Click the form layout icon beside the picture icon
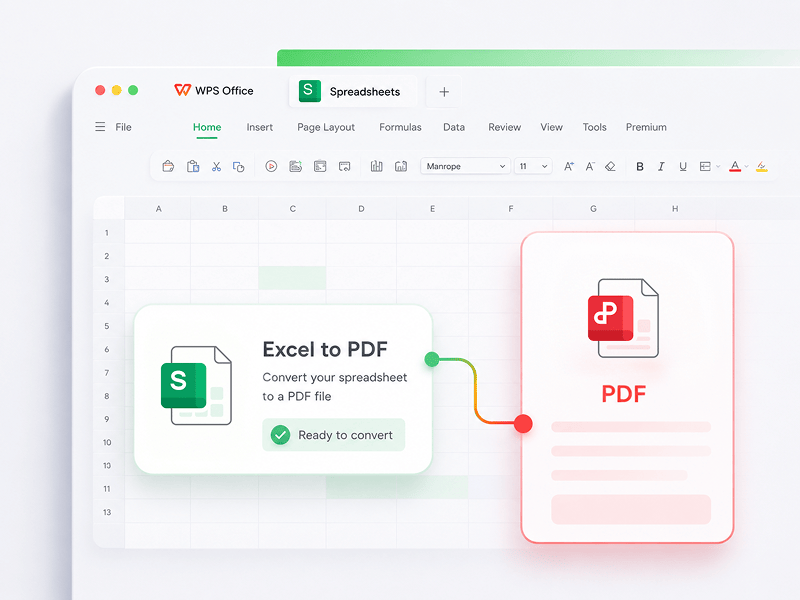Image resolution: width=800 pixels, height=600 pixels. pyautogui.click(x=320, y=166)
